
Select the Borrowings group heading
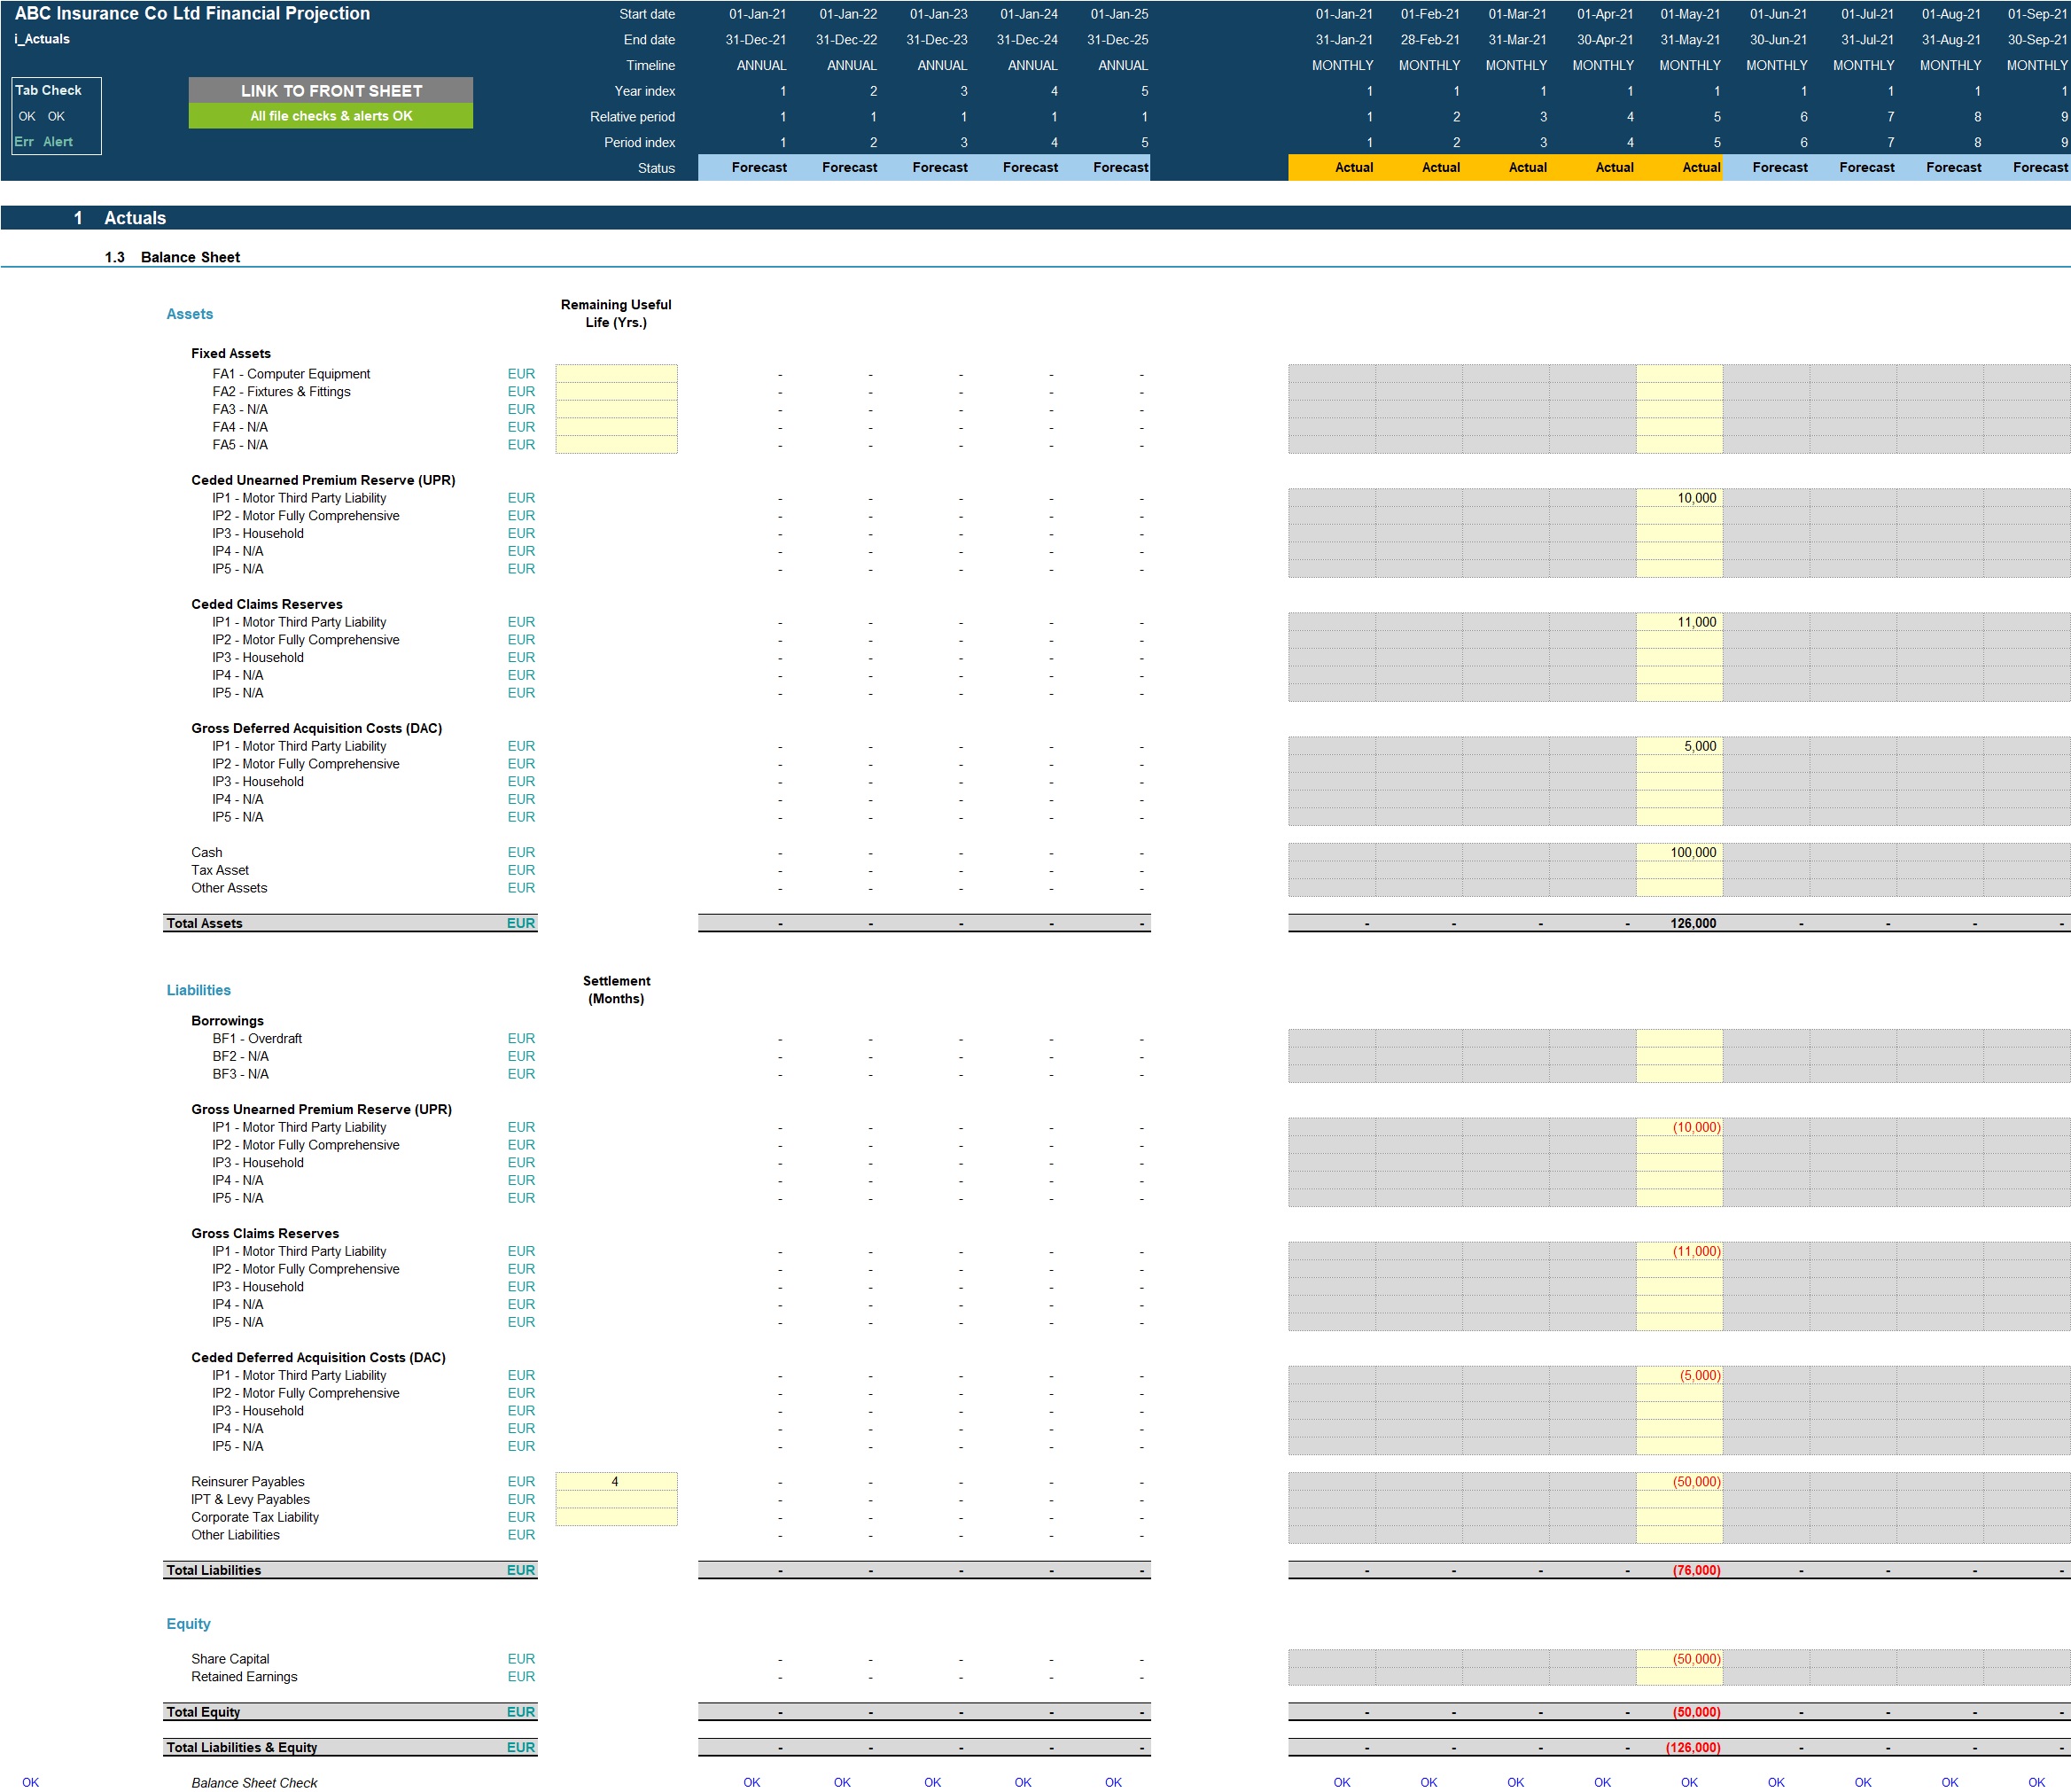pos(227,1021)
